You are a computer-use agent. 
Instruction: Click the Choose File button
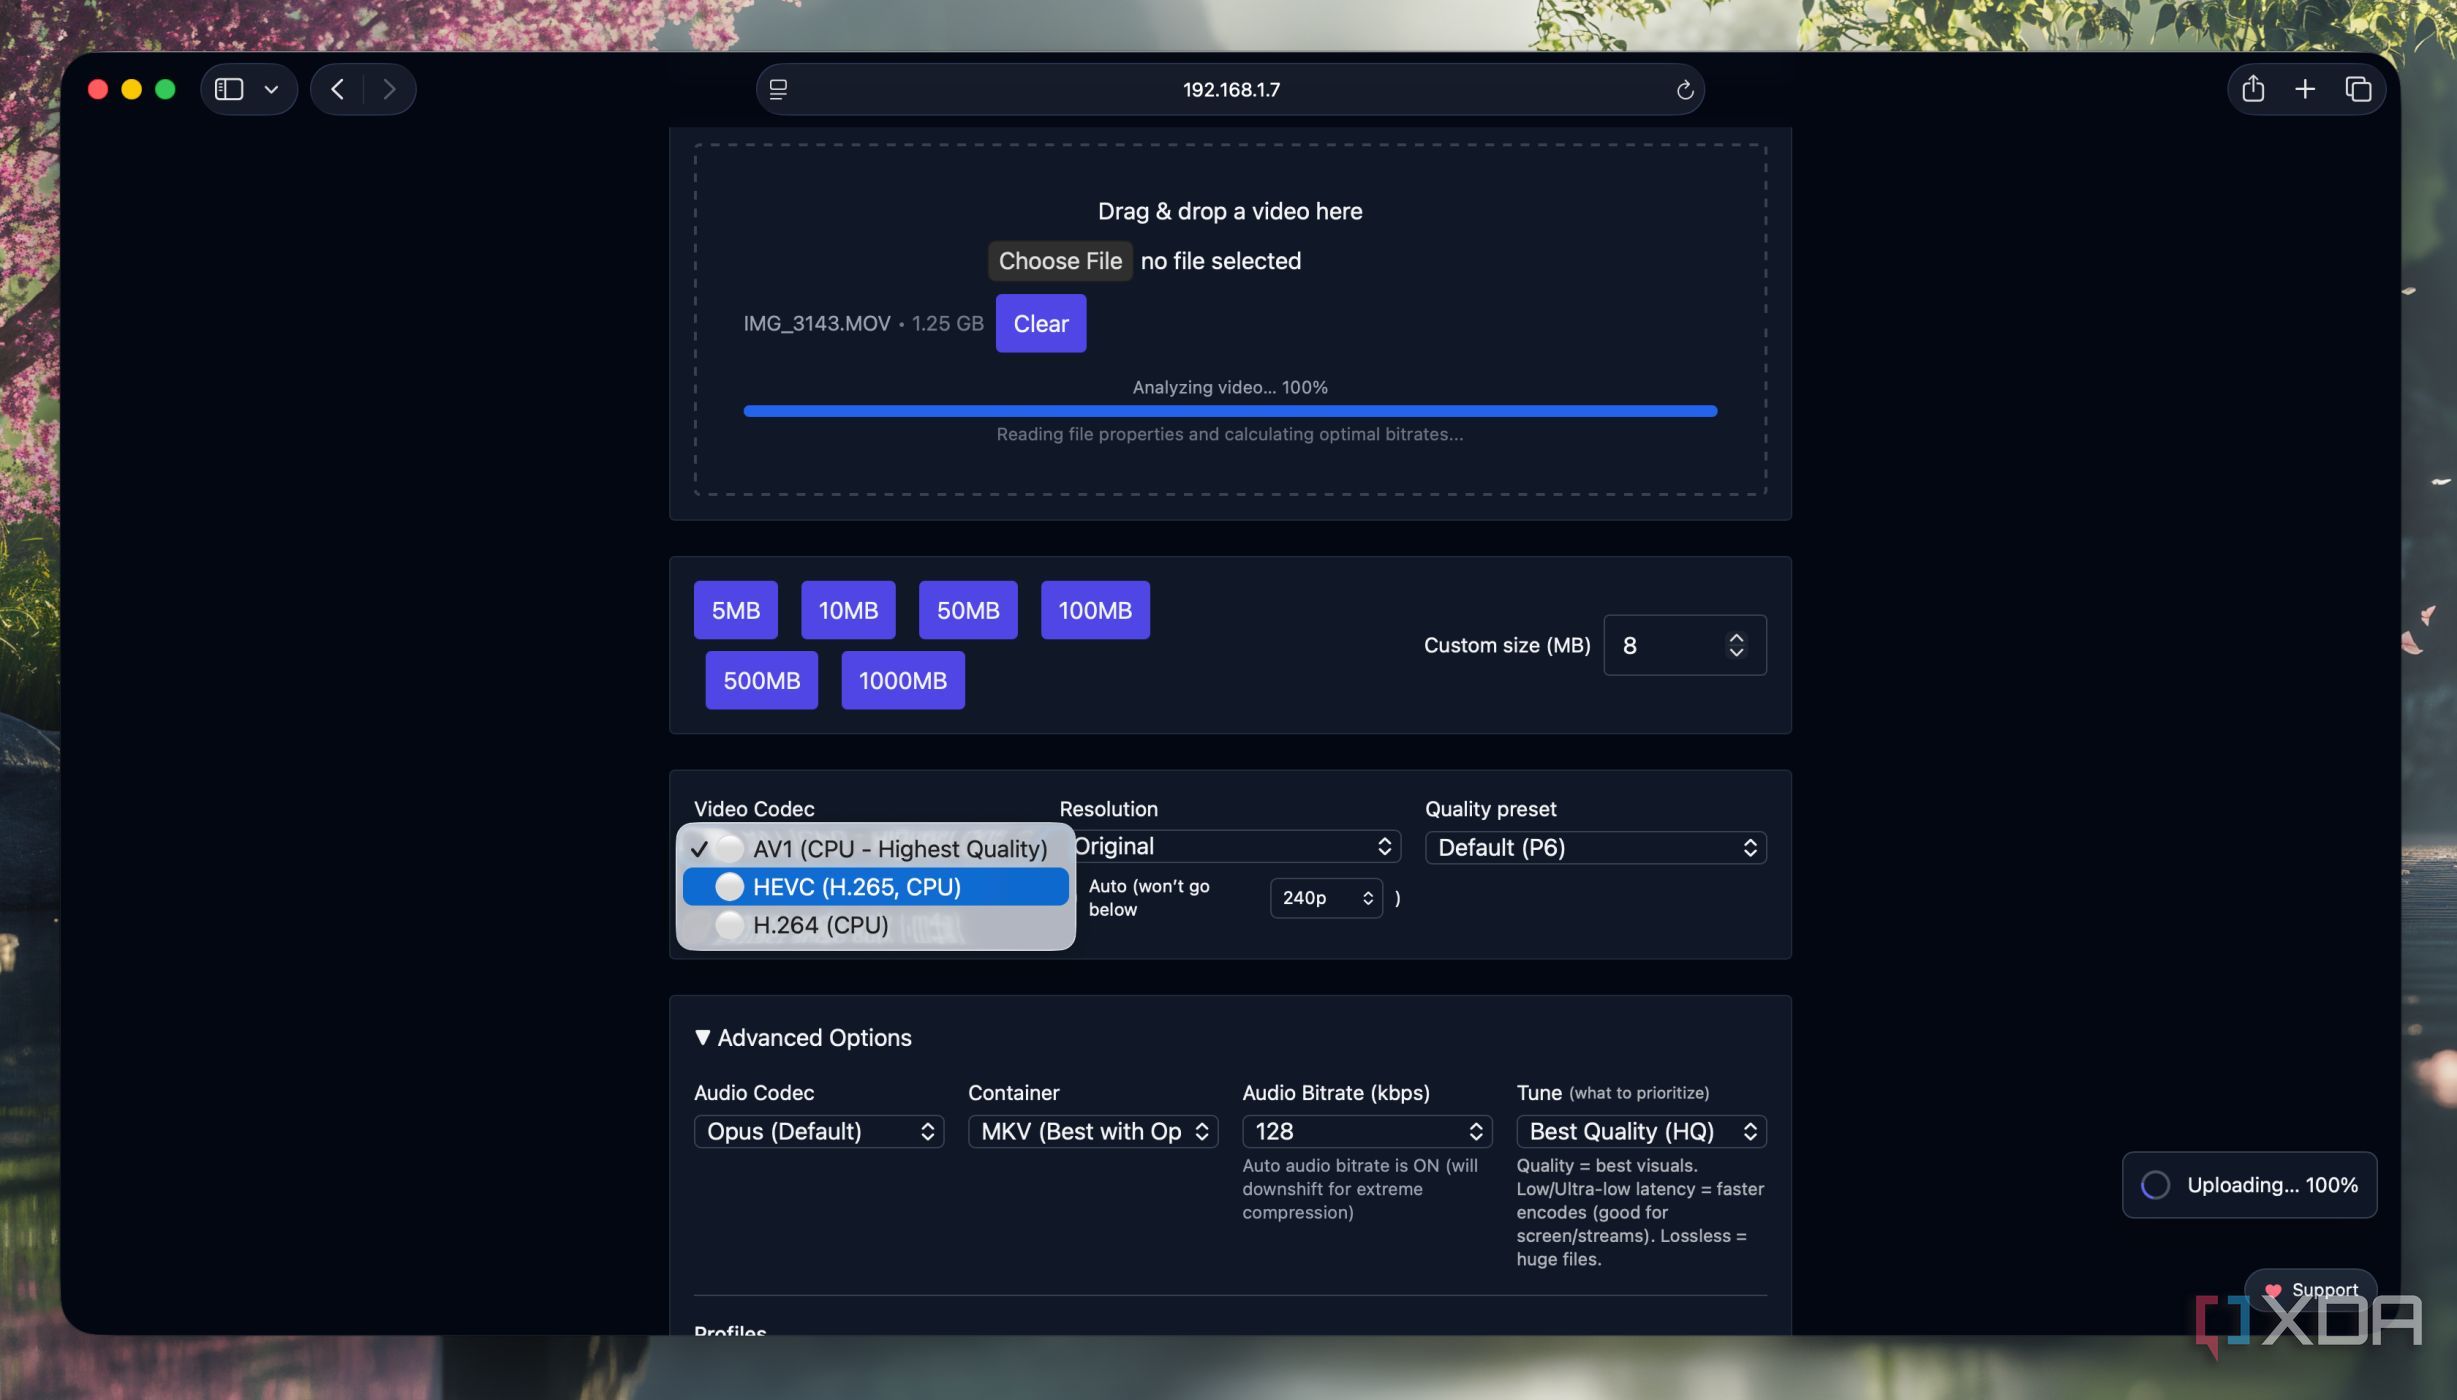(x=1060, y=261)
